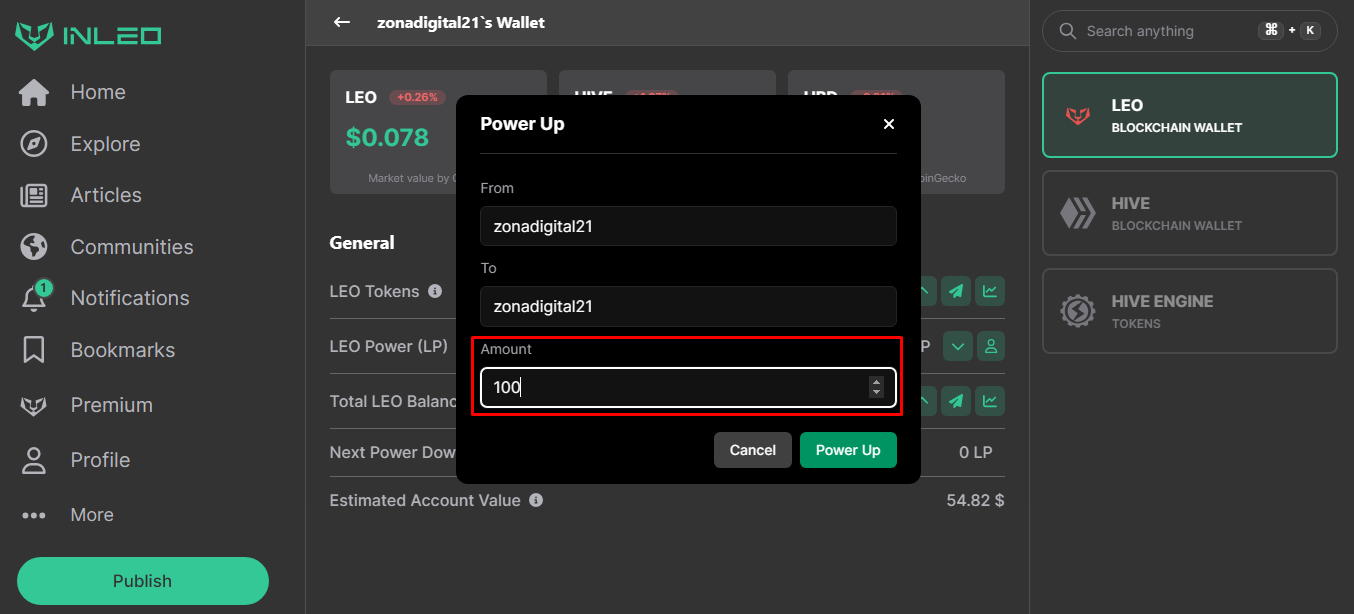Click the General section heading
This screenshot has height=614, width=1354.
362,243
